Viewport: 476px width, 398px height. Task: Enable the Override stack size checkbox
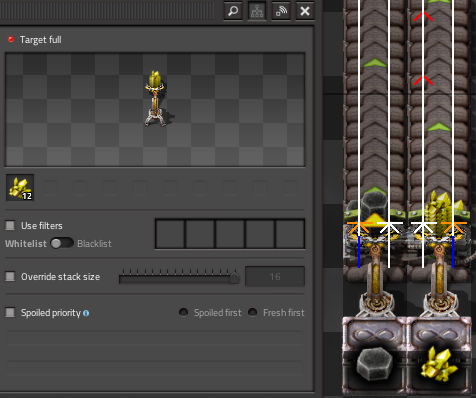(x=10, y=277)
